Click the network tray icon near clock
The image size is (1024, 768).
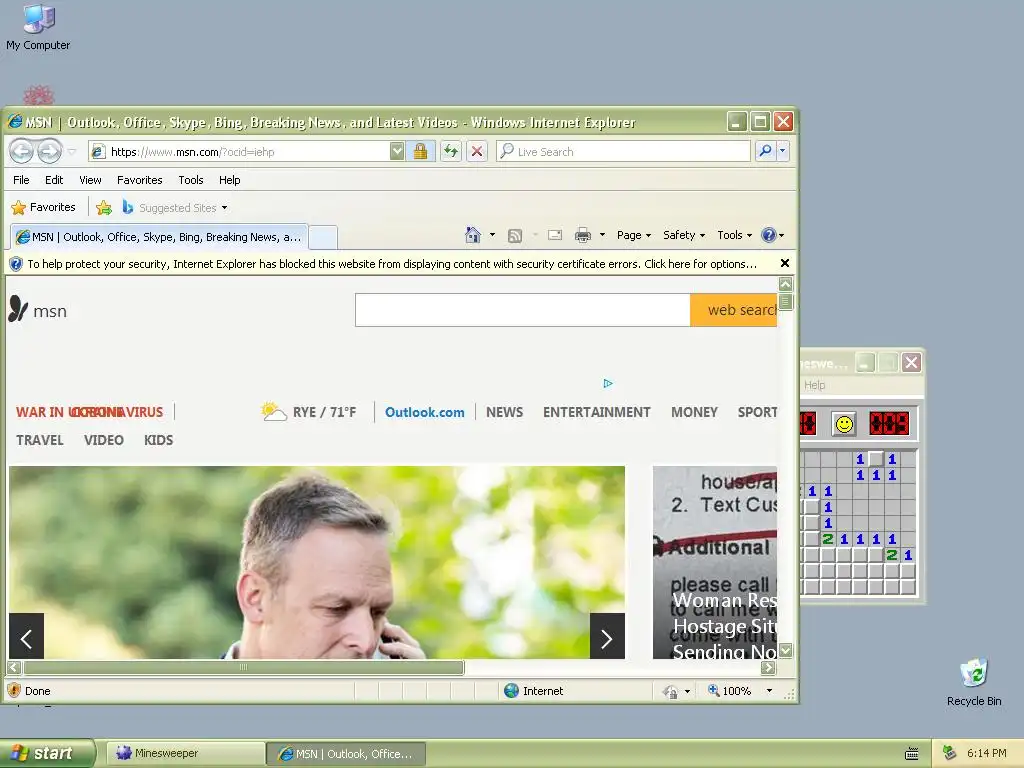950,754
